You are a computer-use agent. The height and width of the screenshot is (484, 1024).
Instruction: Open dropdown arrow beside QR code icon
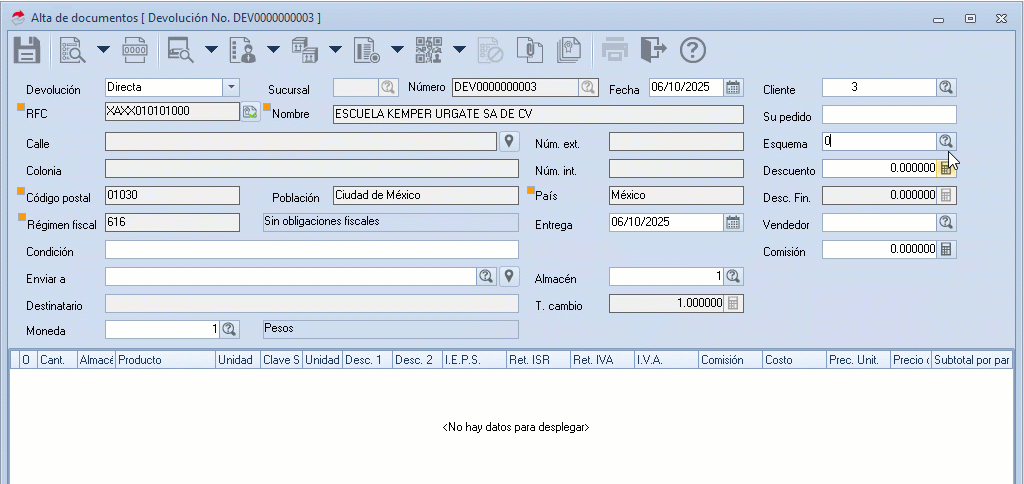(x=459, y=49)
